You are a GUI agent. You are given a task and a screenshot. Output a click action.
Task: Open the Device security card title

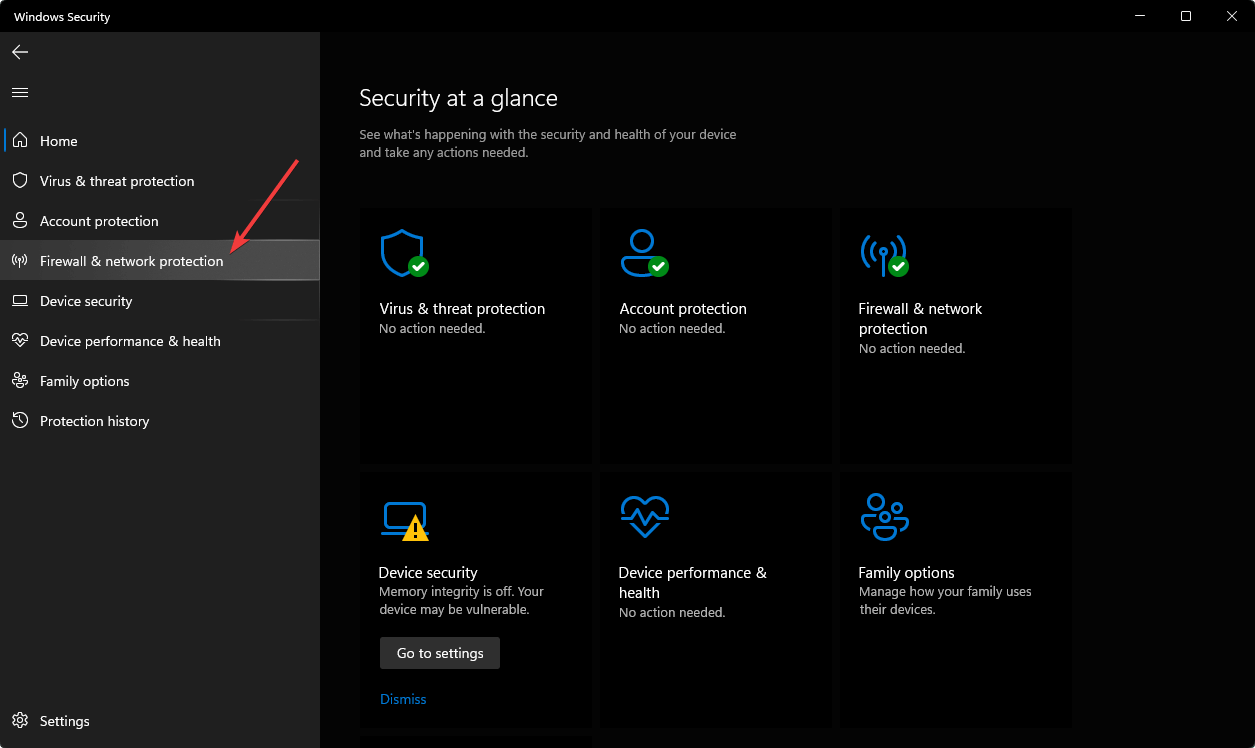coord(428,573)
